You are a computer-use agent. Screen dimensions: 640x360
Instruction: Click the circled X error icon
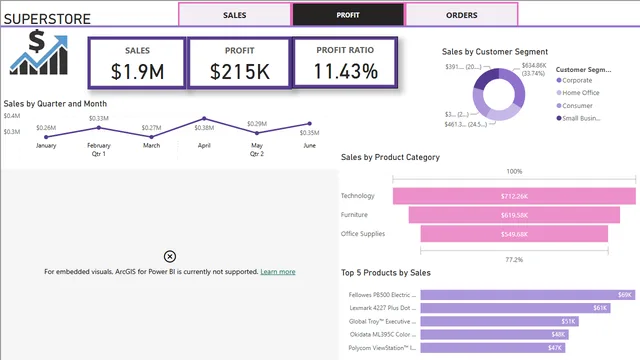170,256
